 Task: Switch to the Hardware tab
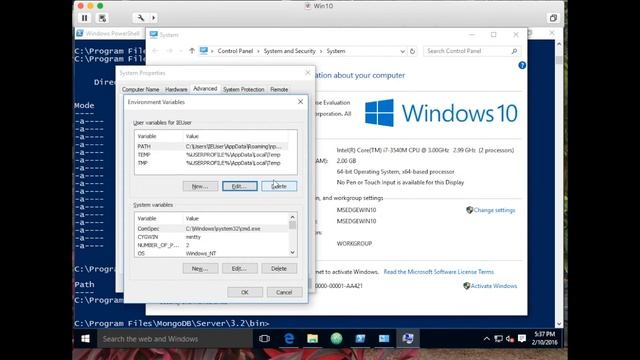coord(176,89)
